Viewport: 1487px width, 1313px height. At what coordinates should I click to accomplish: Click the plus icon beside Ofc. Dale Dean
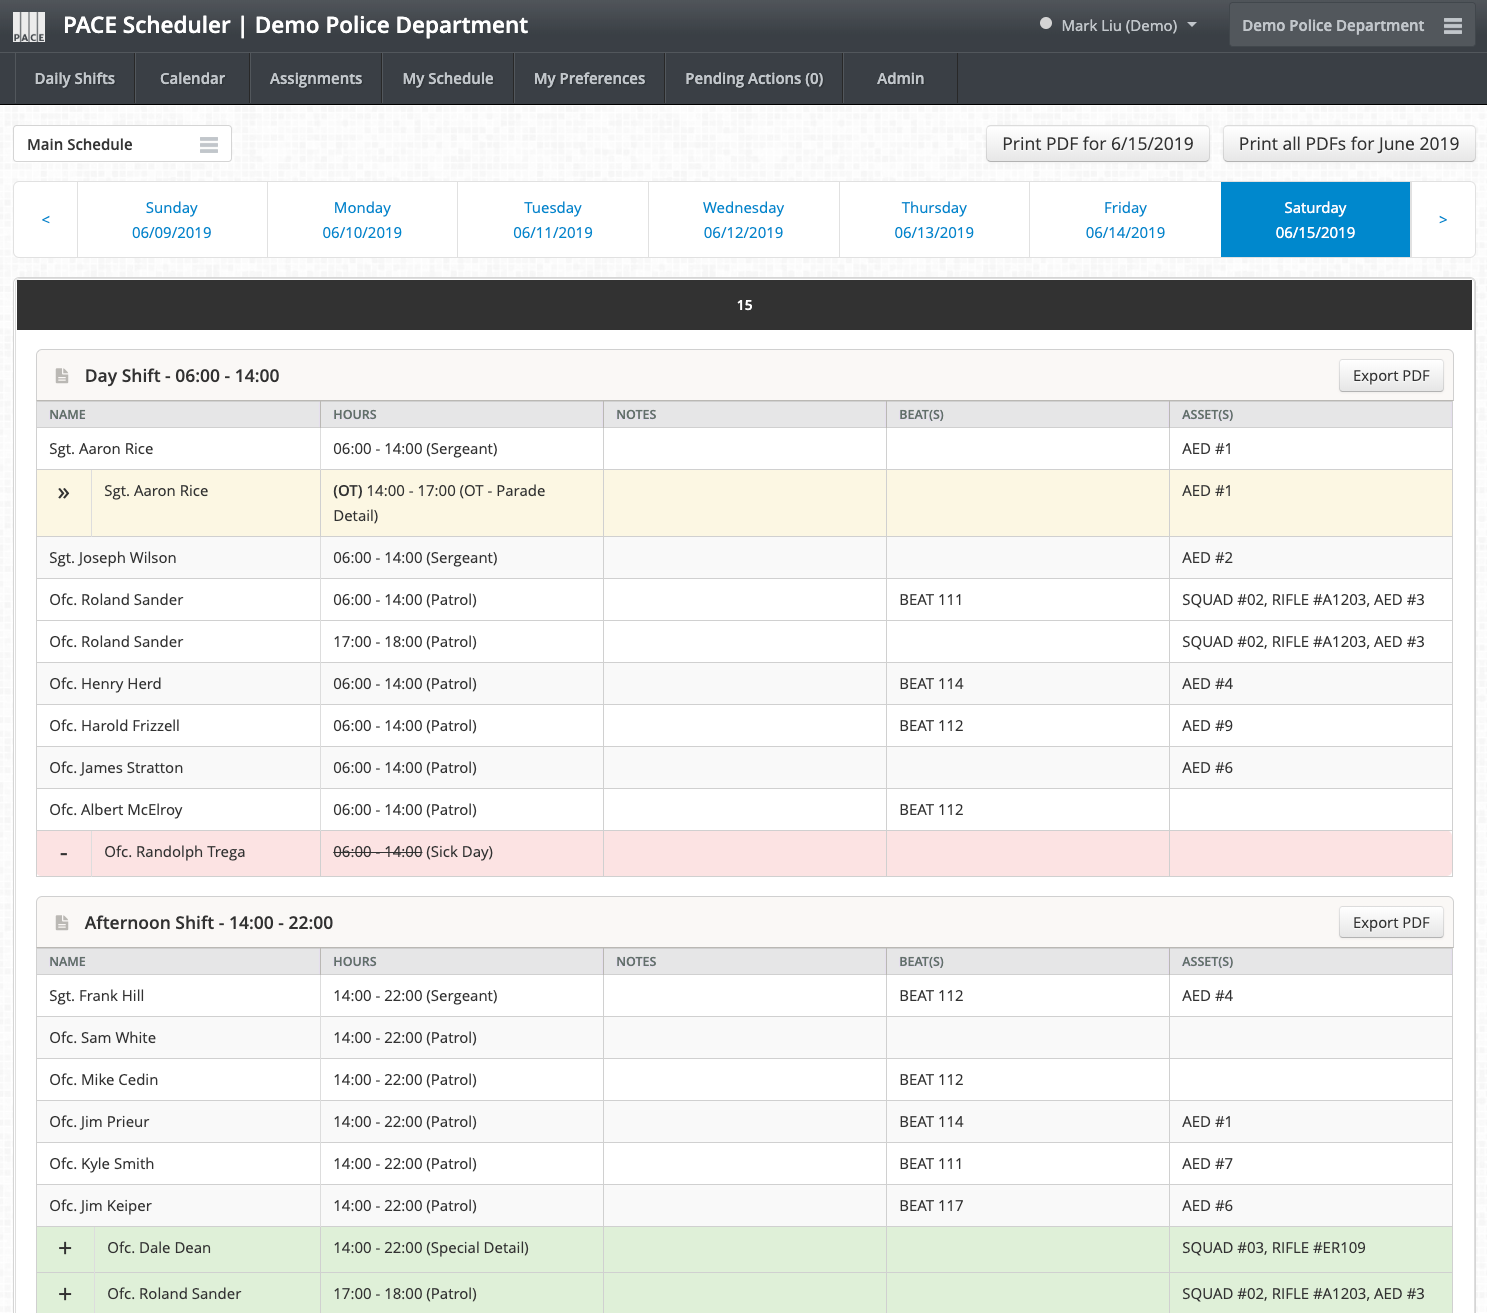coord(65,1248)
